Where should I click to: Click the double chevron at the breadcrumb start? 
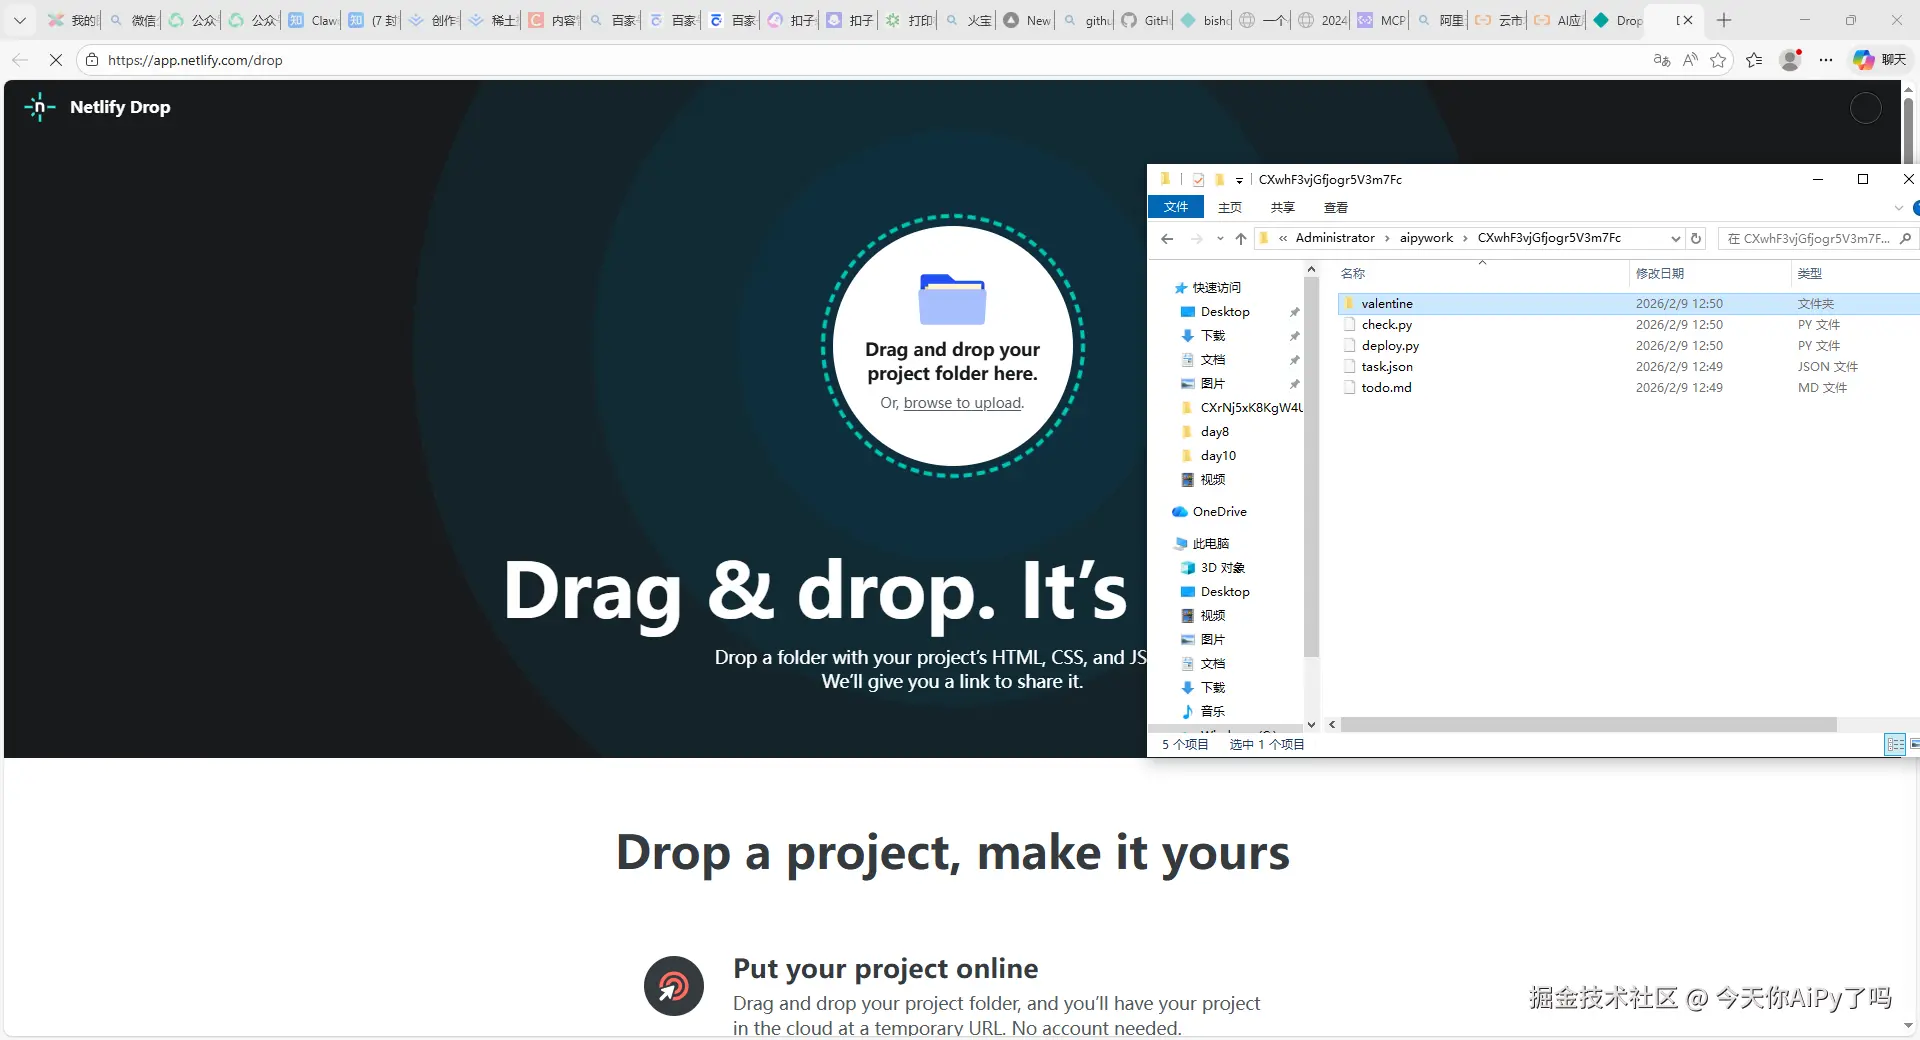coord(1283,238)
